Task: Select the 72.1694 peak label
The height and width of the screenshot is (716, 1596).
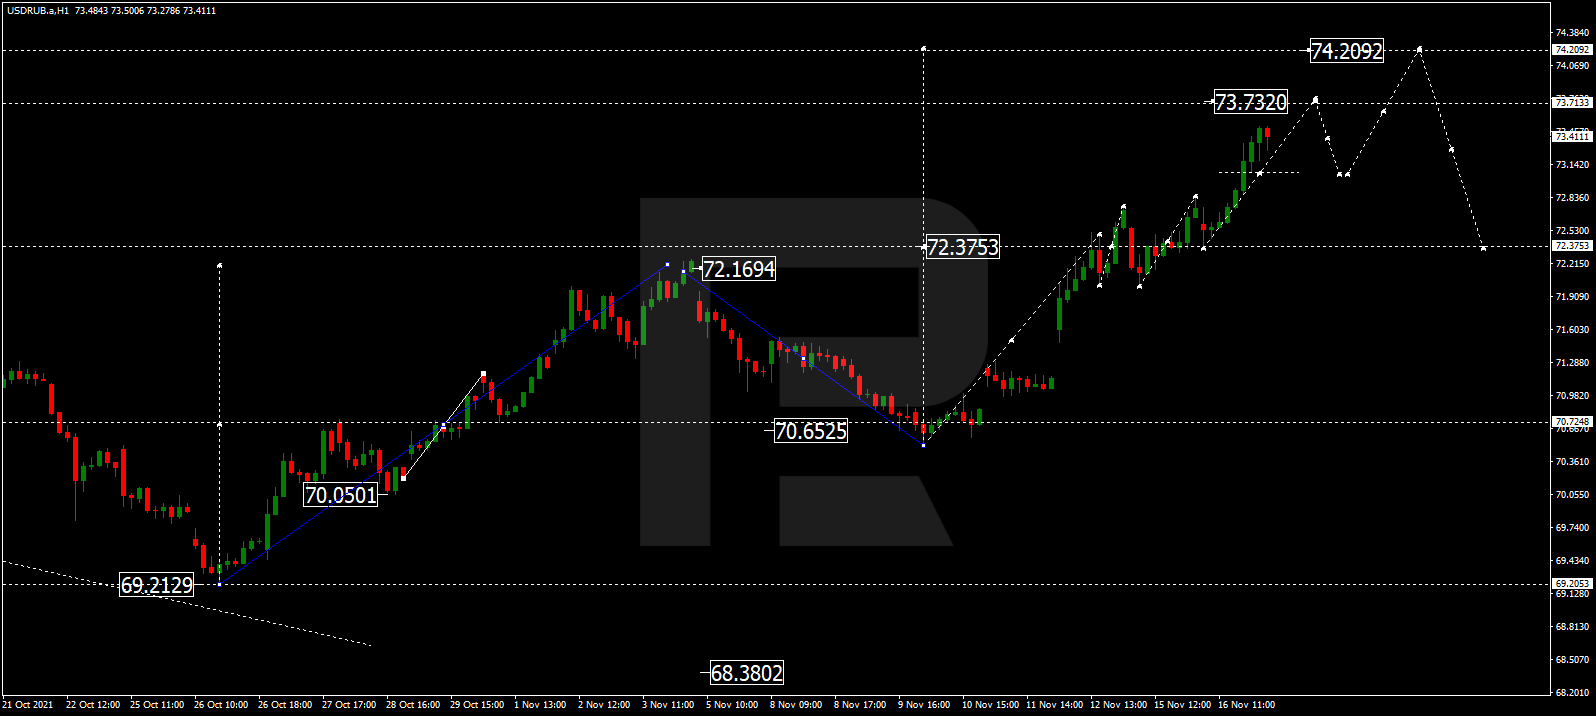Action: click(x=738, y=269)
